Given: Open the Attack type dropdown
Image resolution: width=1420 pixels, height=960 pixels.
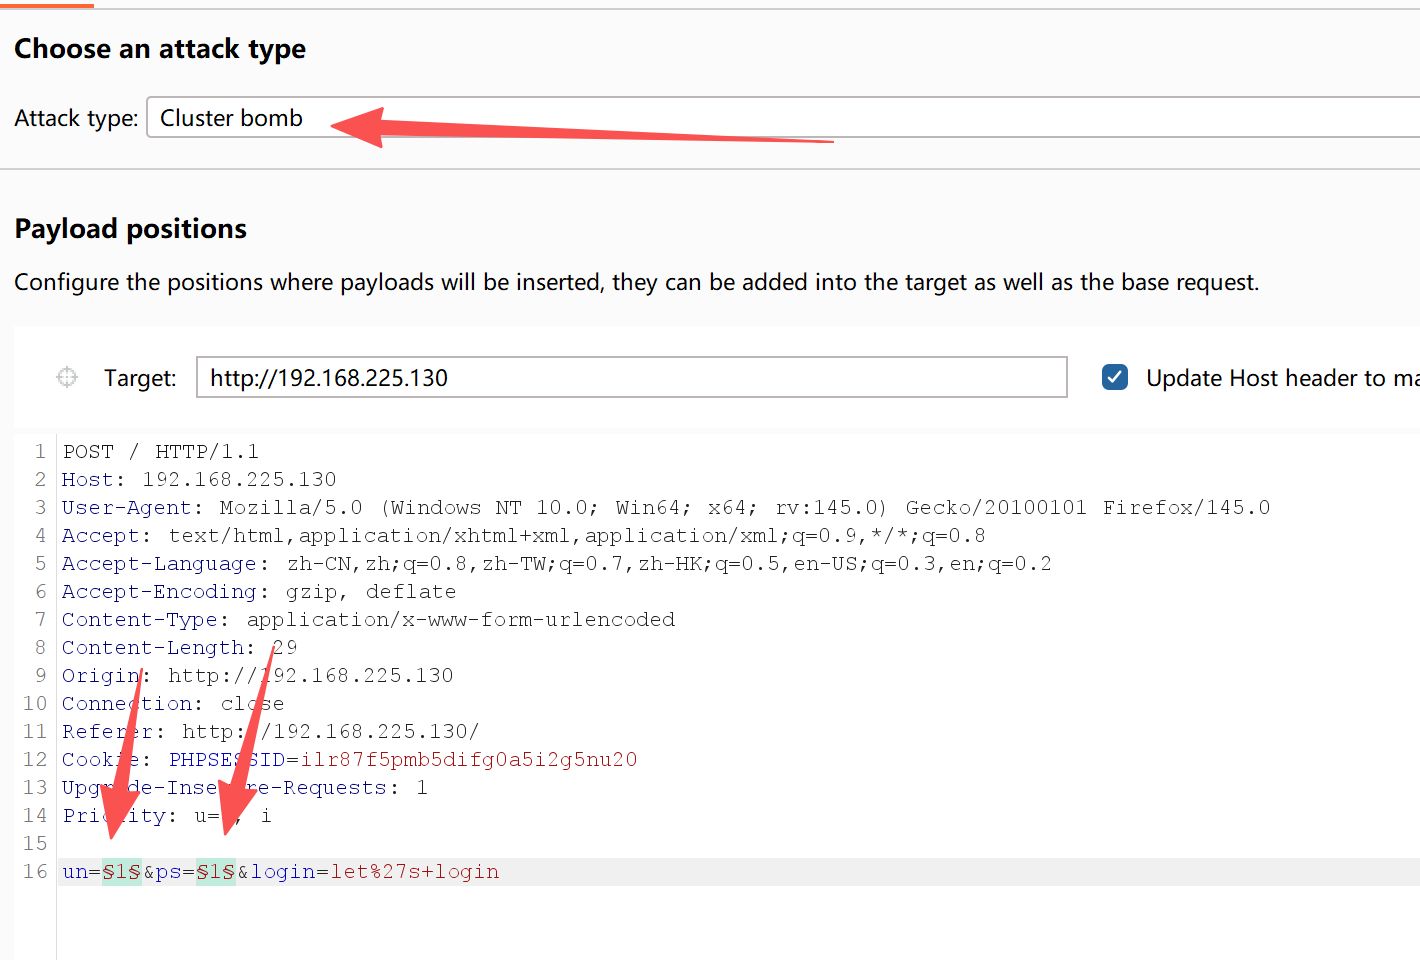Looking at the screenshot, I should click(x=780, y=118).
